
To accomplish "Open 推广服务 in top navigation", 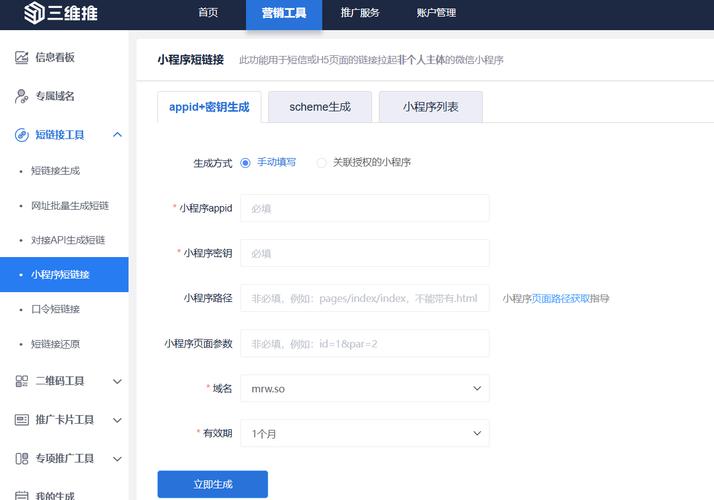I will click(x=360, y=13).
